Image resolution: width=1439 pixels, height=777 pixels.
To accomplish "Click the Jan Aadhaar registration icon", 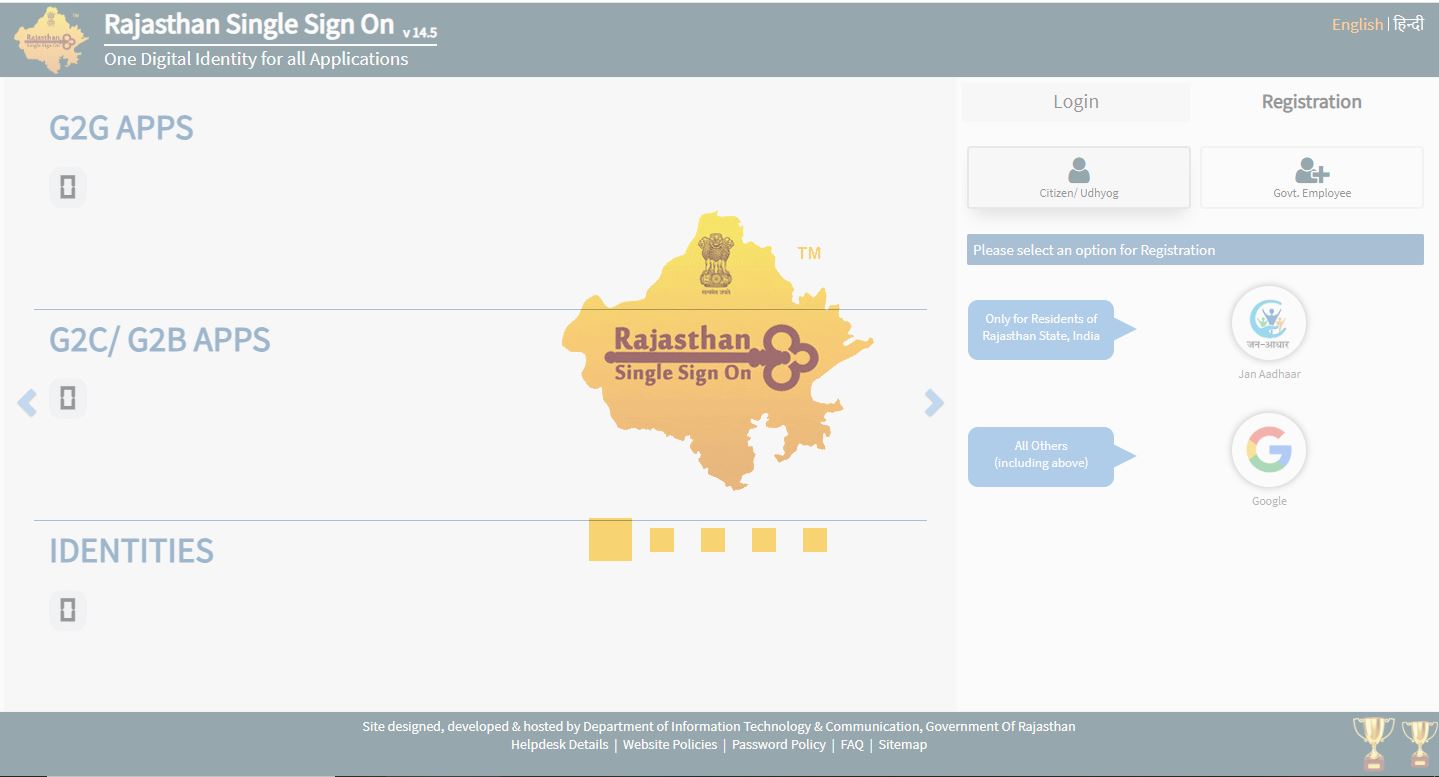I will 1268,323.
